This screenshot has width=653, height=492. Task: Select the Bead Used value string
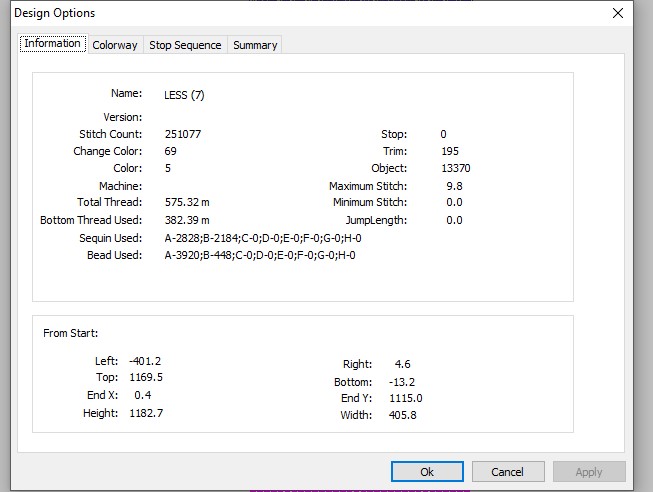click(260, 255)
